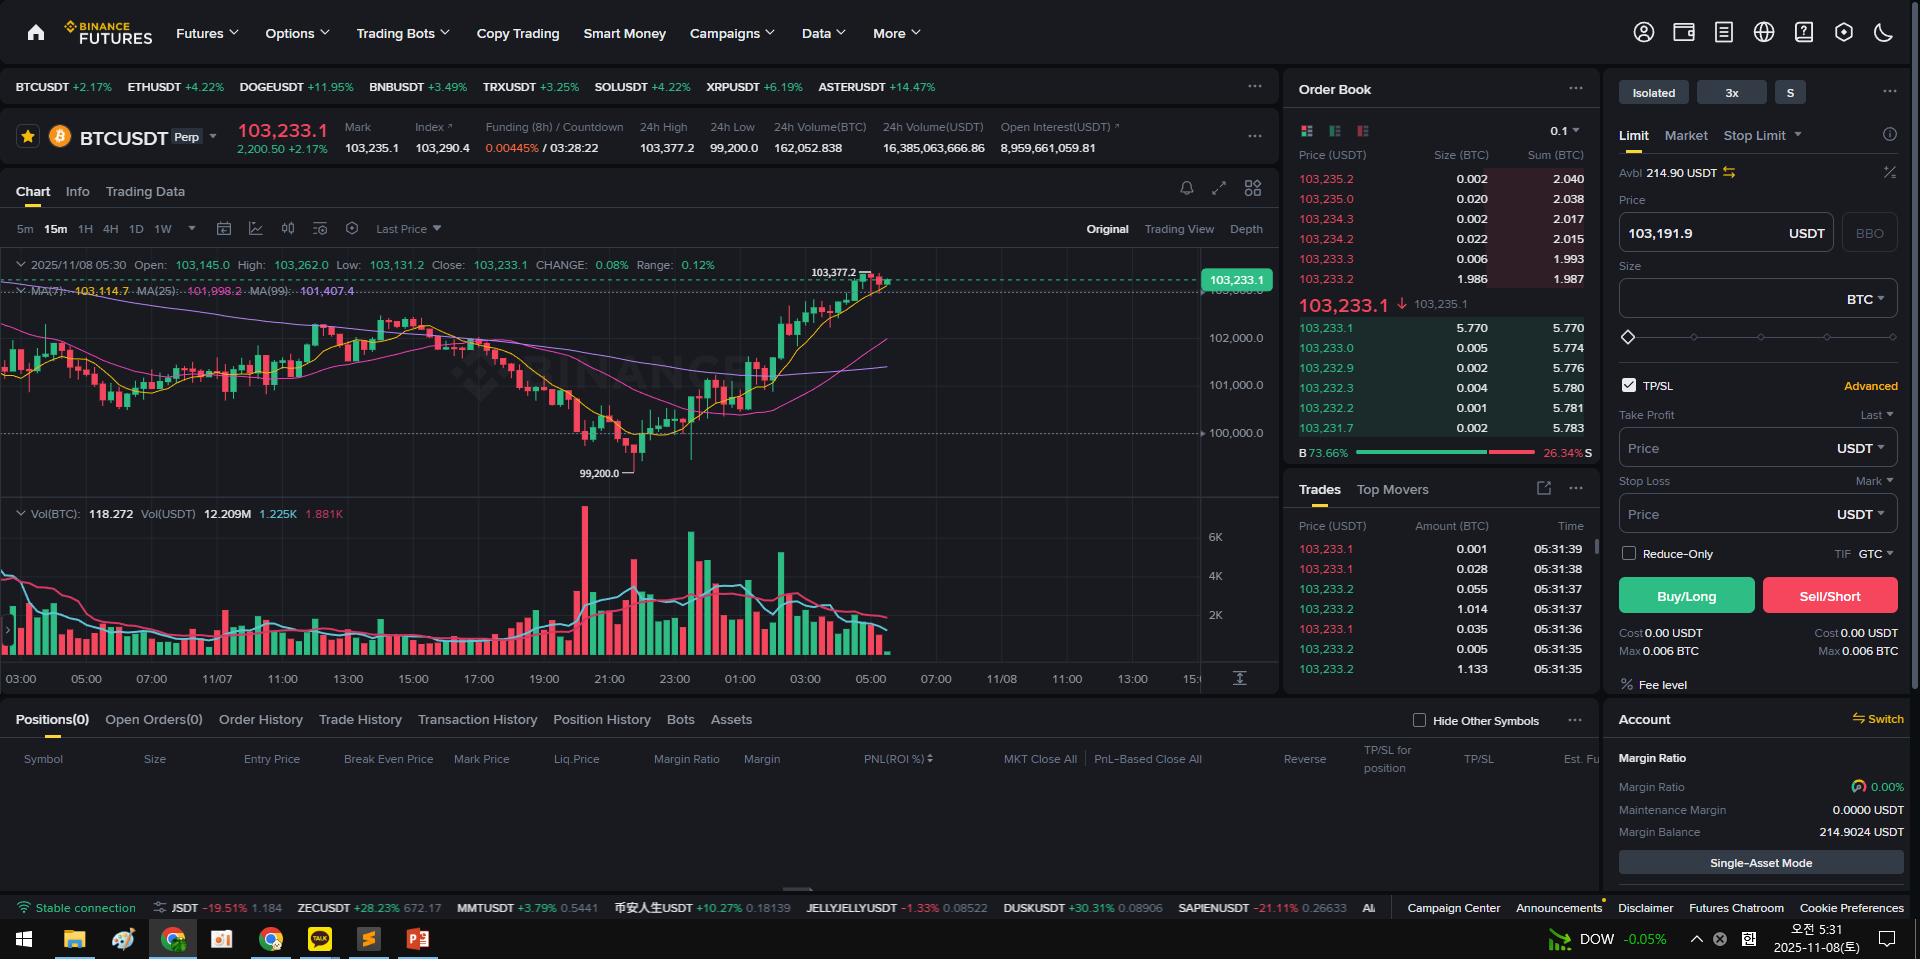Click the transfer funds arrows icon

[1729, 173]
